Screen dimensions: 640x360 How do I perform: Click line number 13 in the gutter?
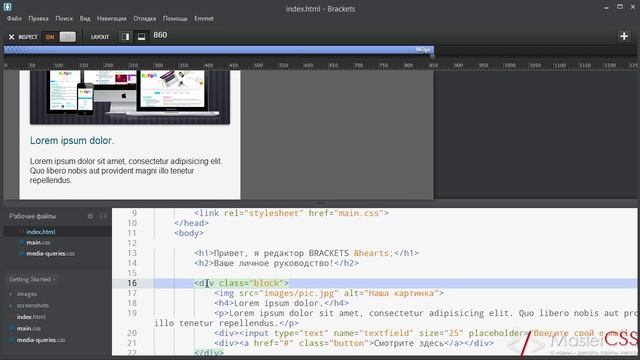tap(132, 253)
